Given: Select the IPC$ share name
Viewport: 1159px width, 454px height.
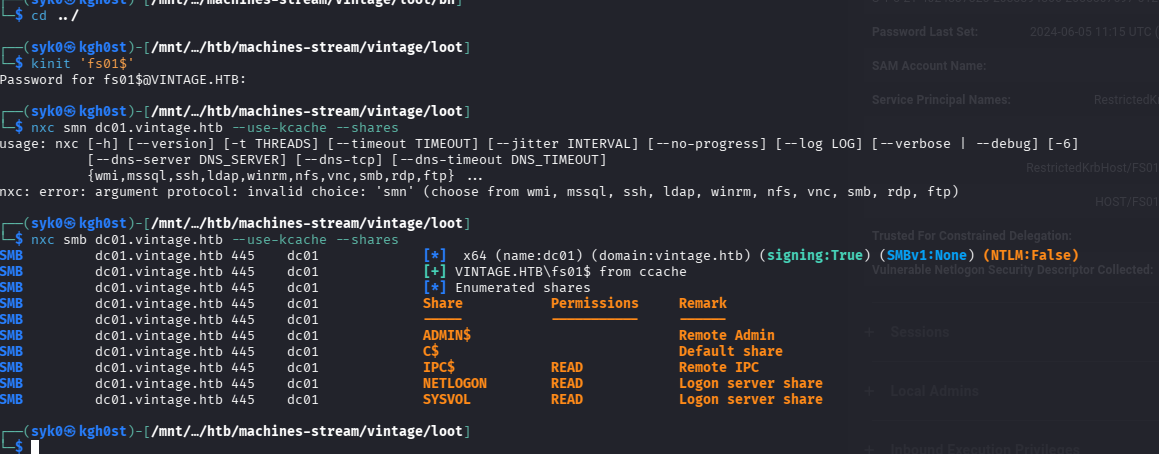Looking at the screenshot, I should [x=439, y=367].
